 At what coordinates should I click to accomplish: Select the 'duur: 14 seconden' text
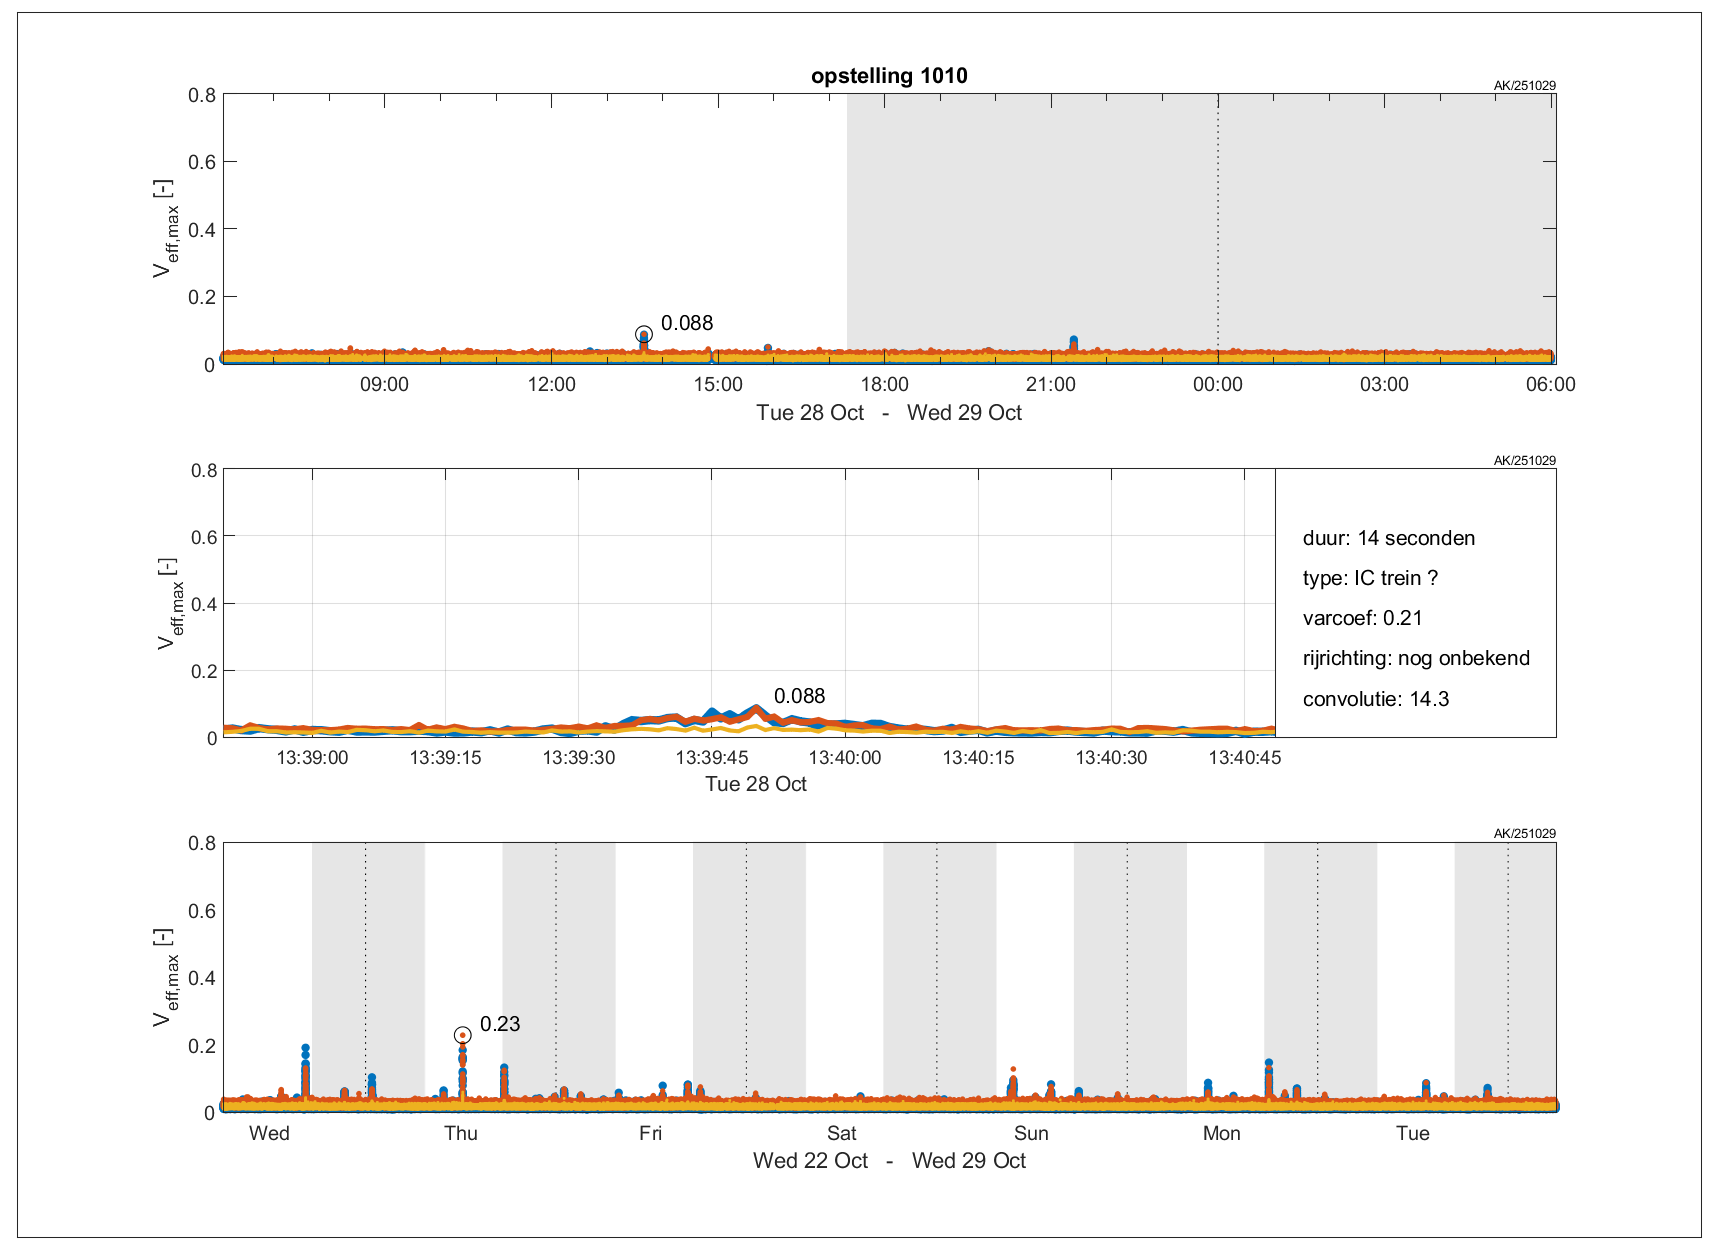pos(1388,538)
